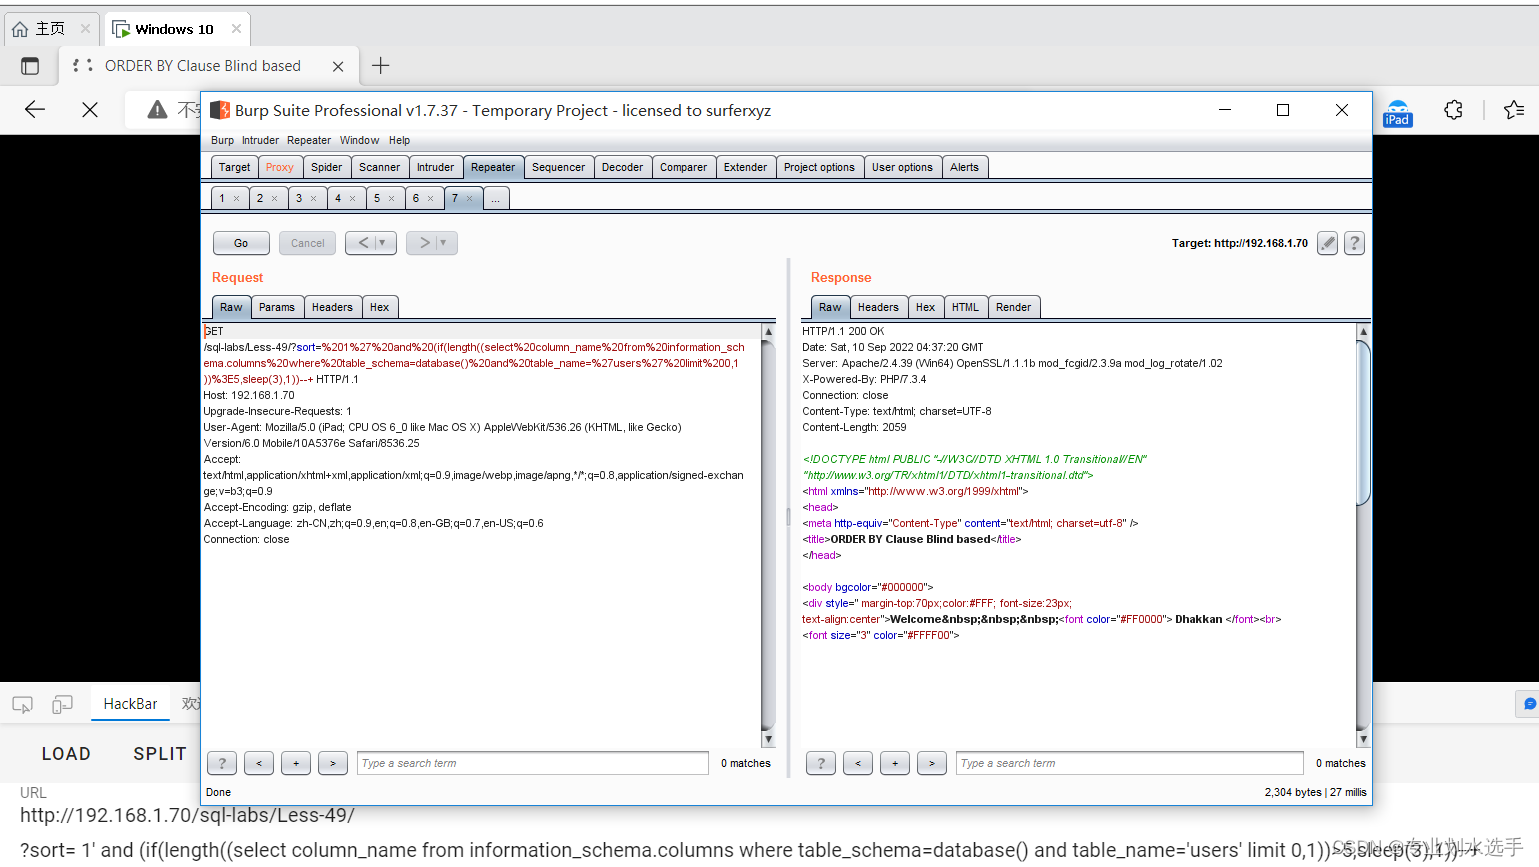The image size is (1539, 867).
Task: Switch to Repeater tab 5
Action: pyautogui.click(x=377, y=198)
